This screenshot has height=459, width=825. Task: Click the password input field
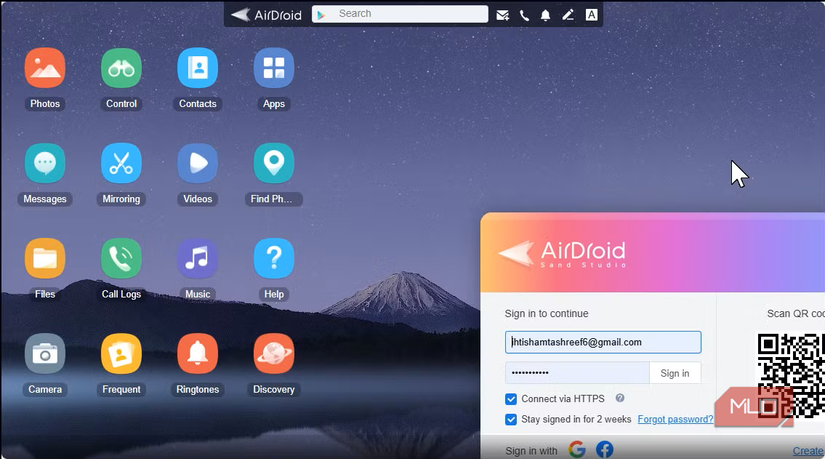tap(577, 373)
